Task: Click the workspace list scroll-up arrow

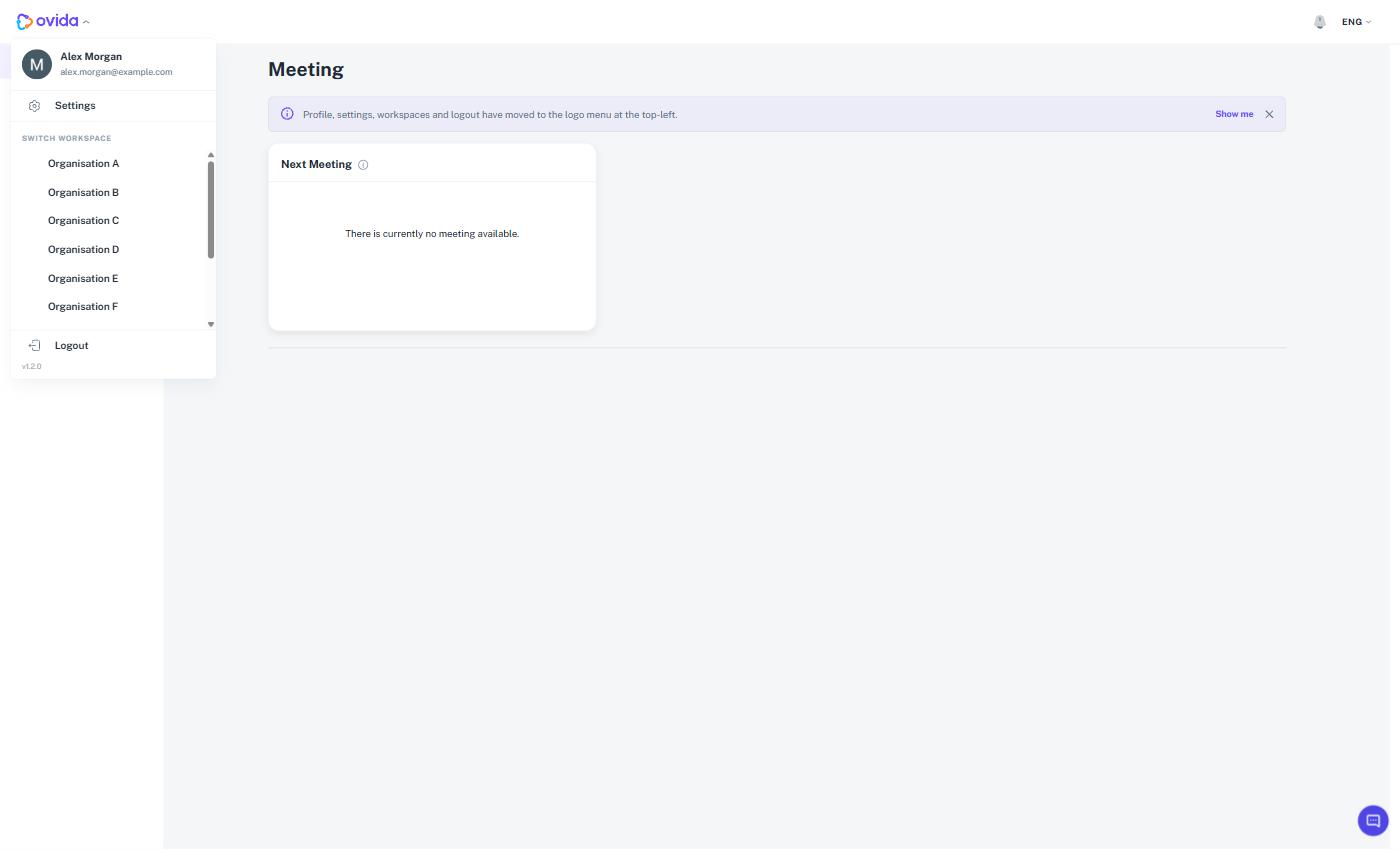Action: (x=211, y=155)
